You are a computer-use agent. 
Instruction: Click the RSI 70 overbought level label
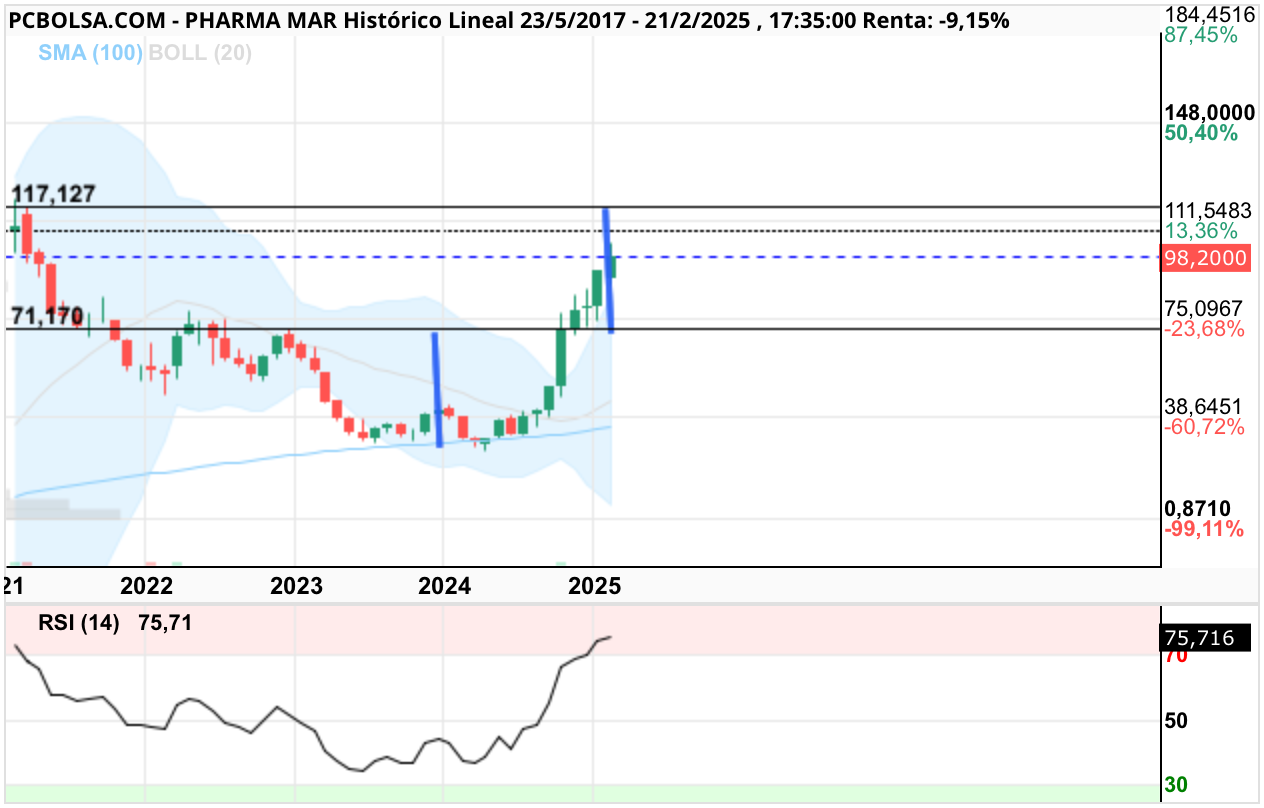(x=1176, y=657)
